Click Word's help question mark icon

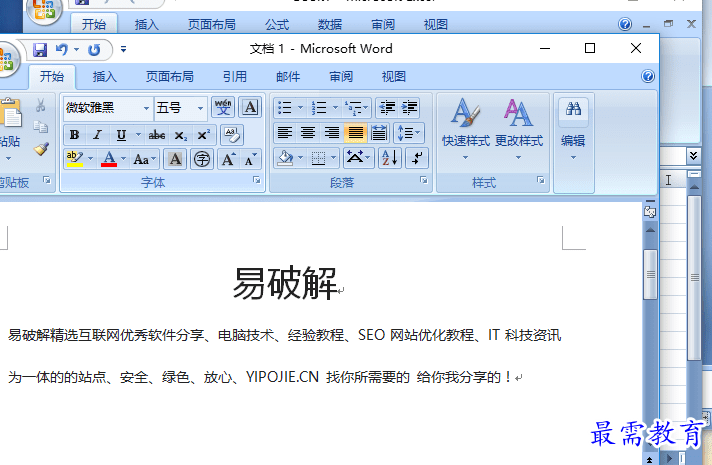(x=648, y=76)
